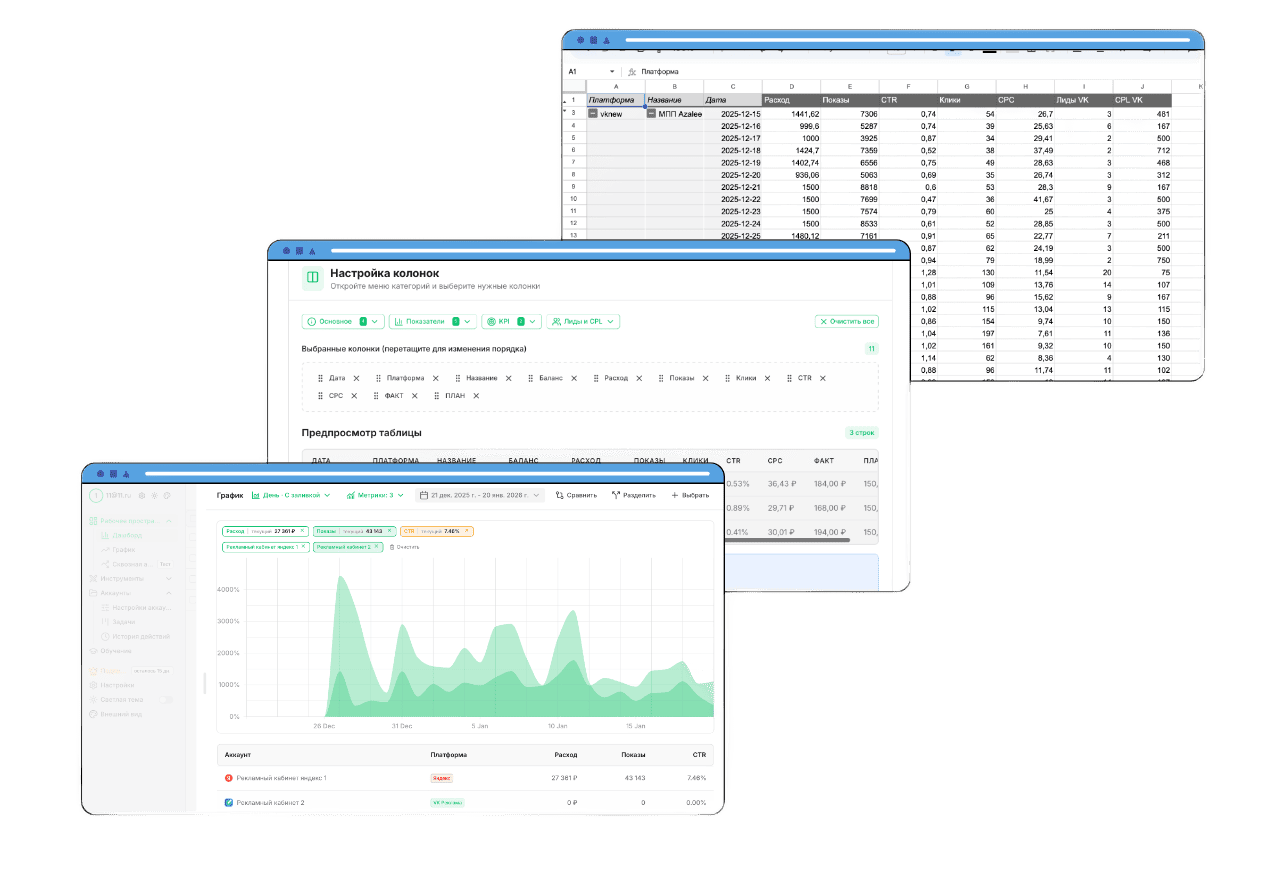
Task: Open the Основное columns dropdown
Action: click(x=343, y=321)
